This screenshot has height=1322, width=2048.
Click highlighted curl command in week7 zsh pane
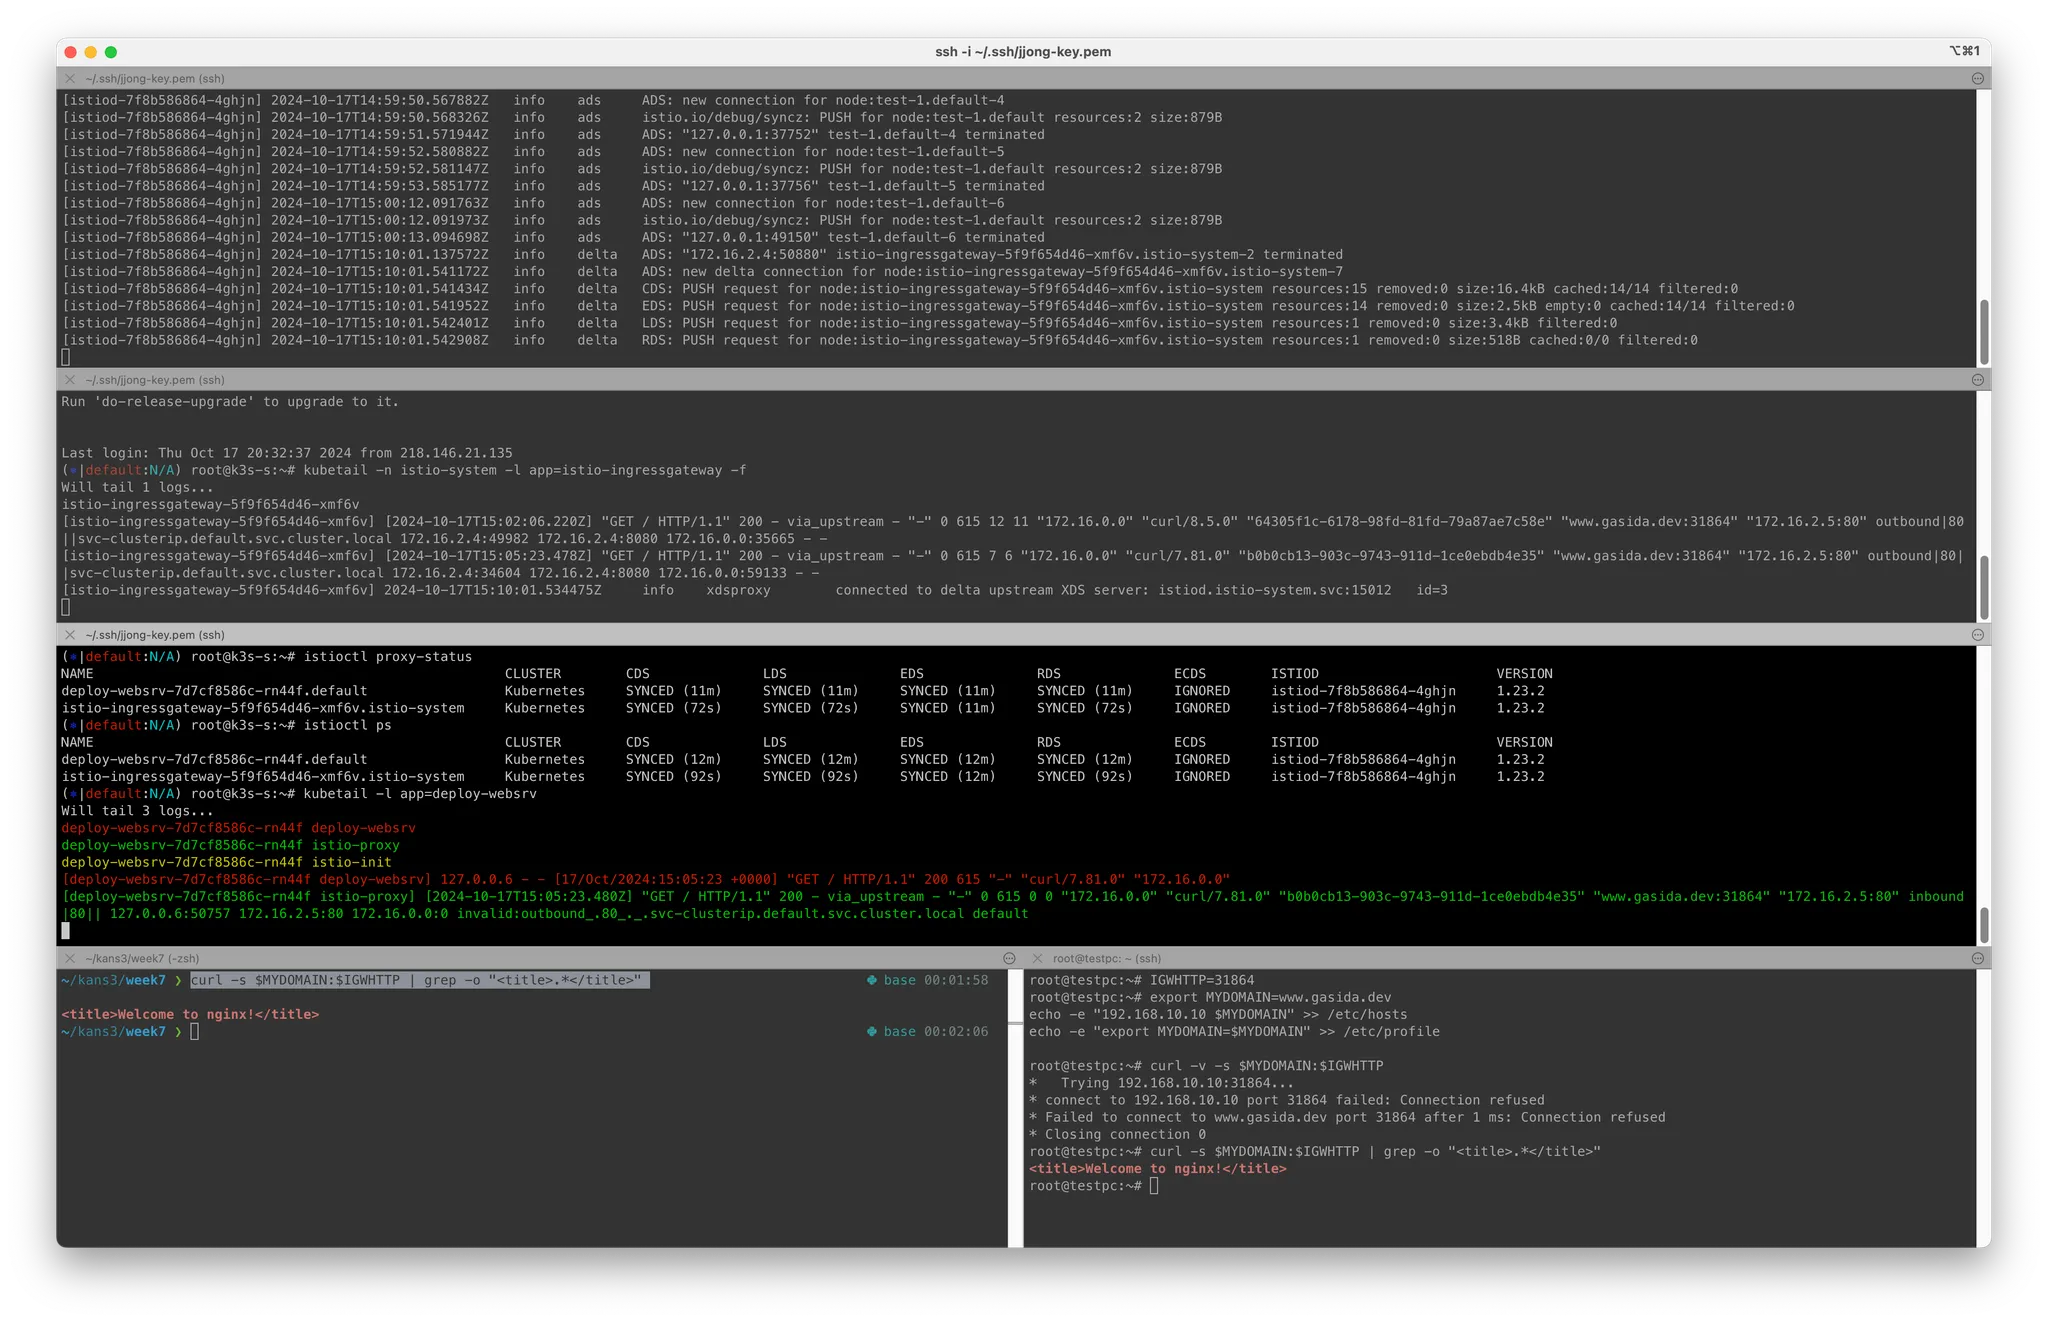[420, 980]
